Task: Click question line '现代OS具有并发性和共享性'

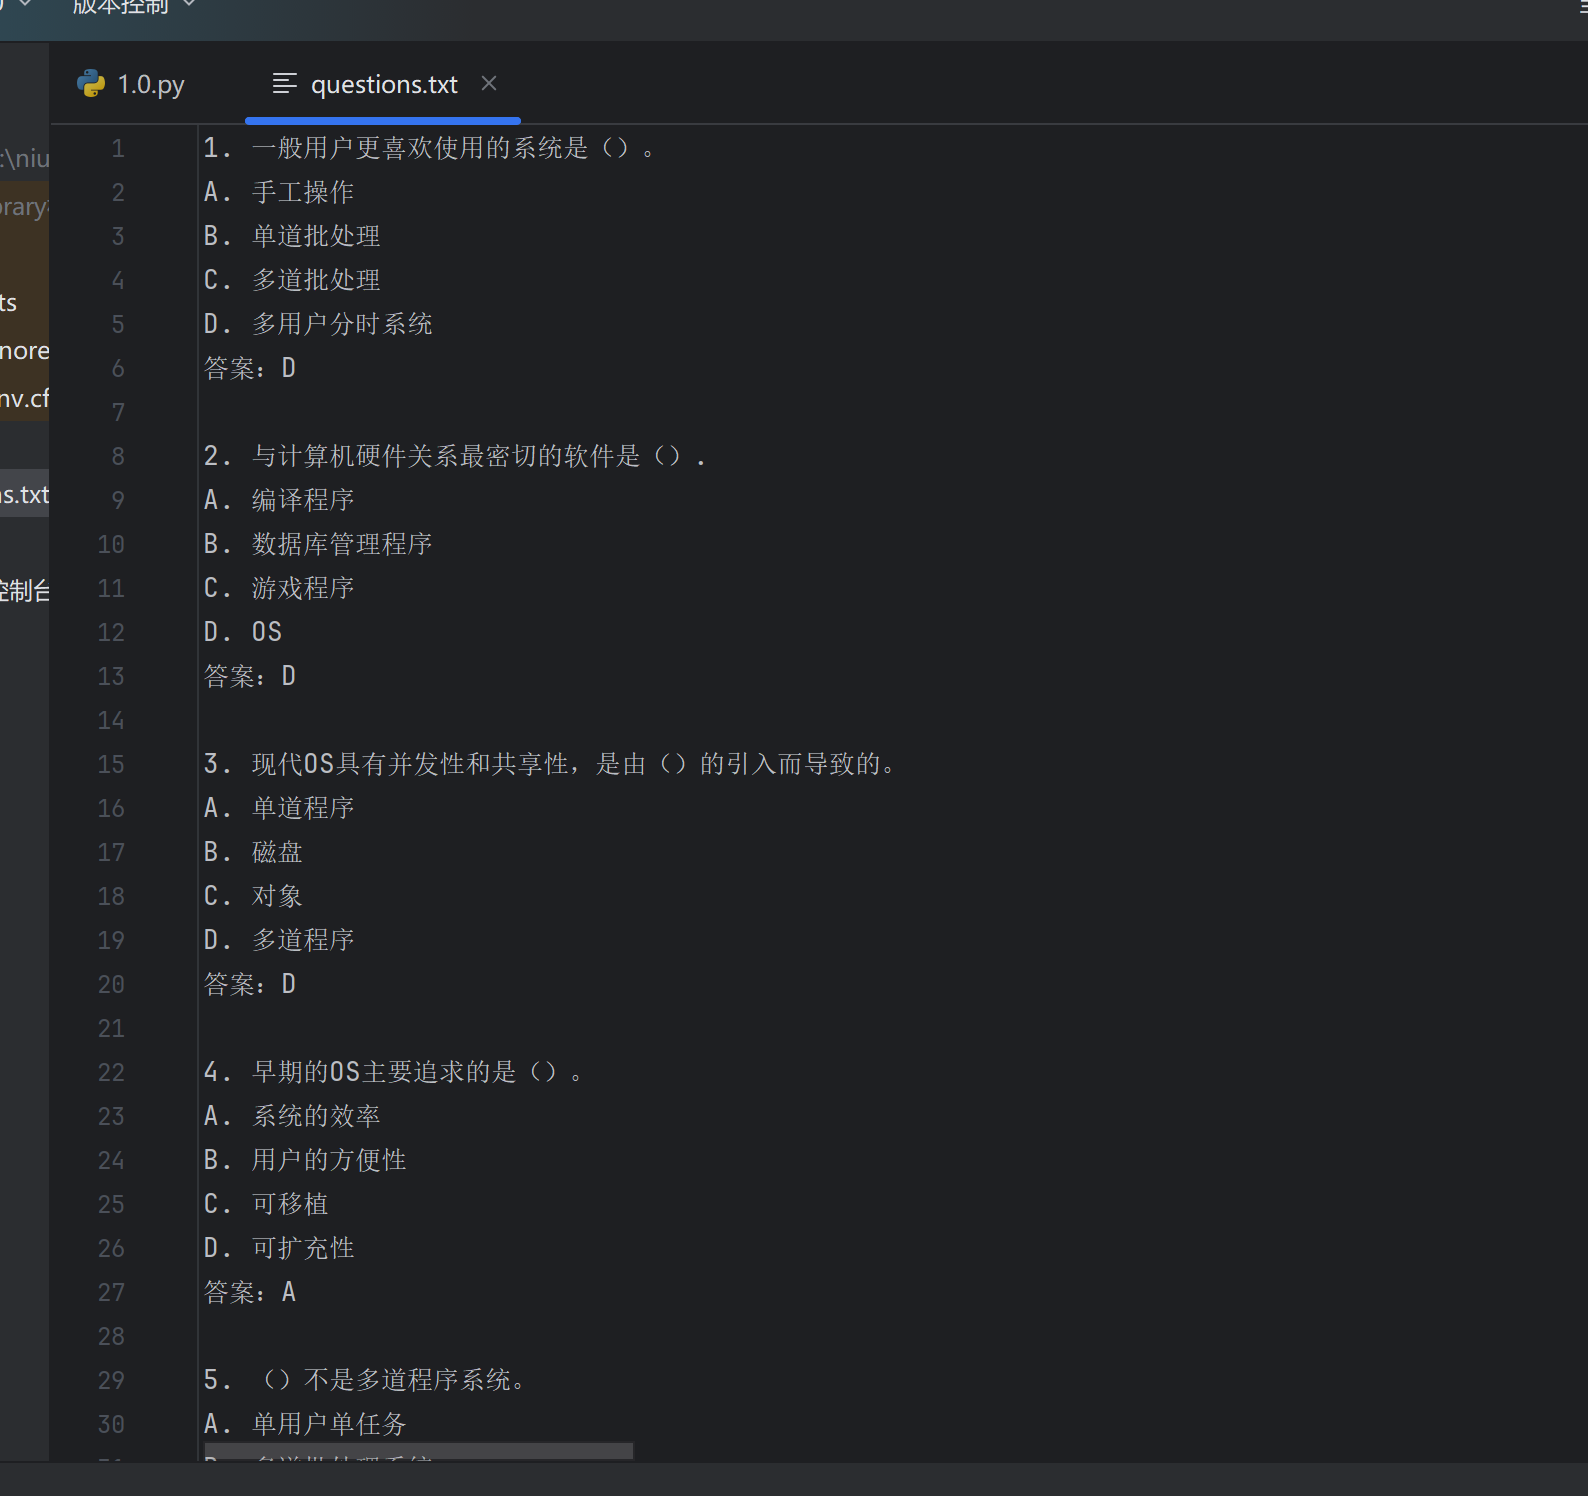Action: [549, 764]
